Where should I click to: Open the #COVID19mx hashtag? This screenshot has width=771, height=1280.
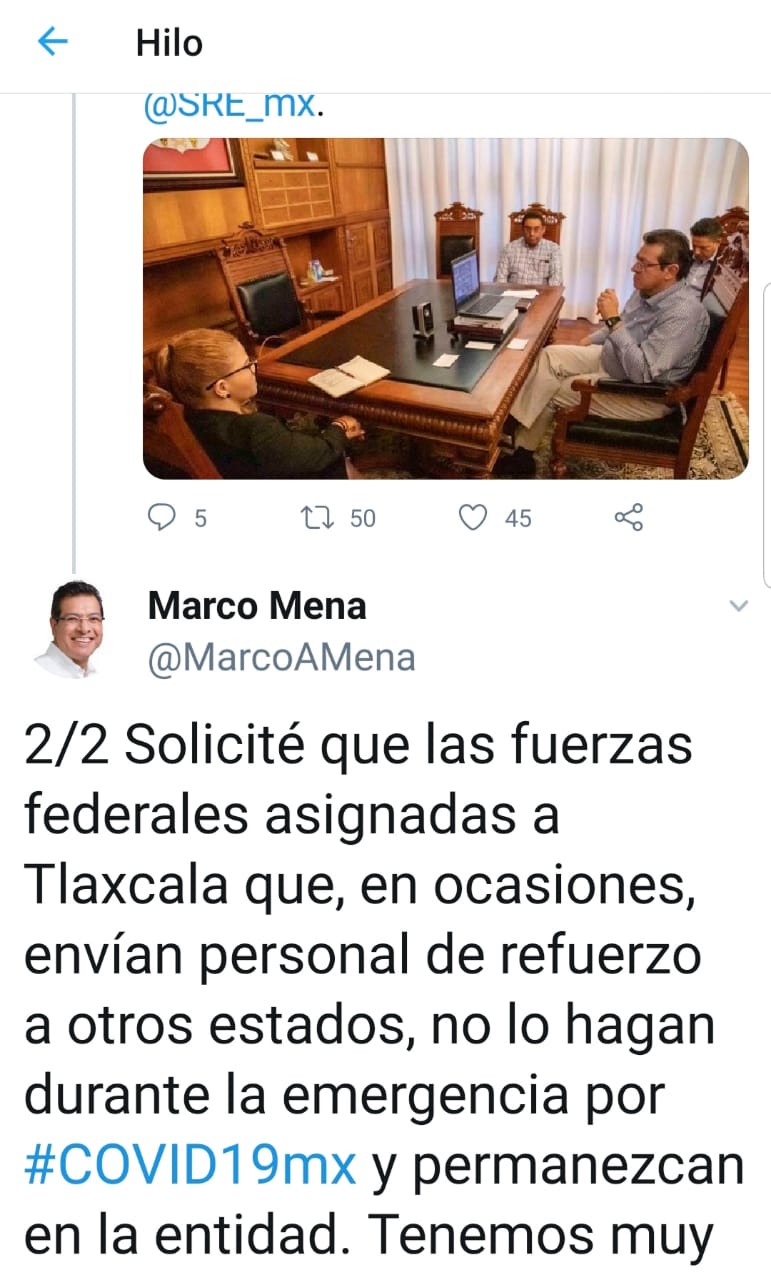pos(190,1165)
